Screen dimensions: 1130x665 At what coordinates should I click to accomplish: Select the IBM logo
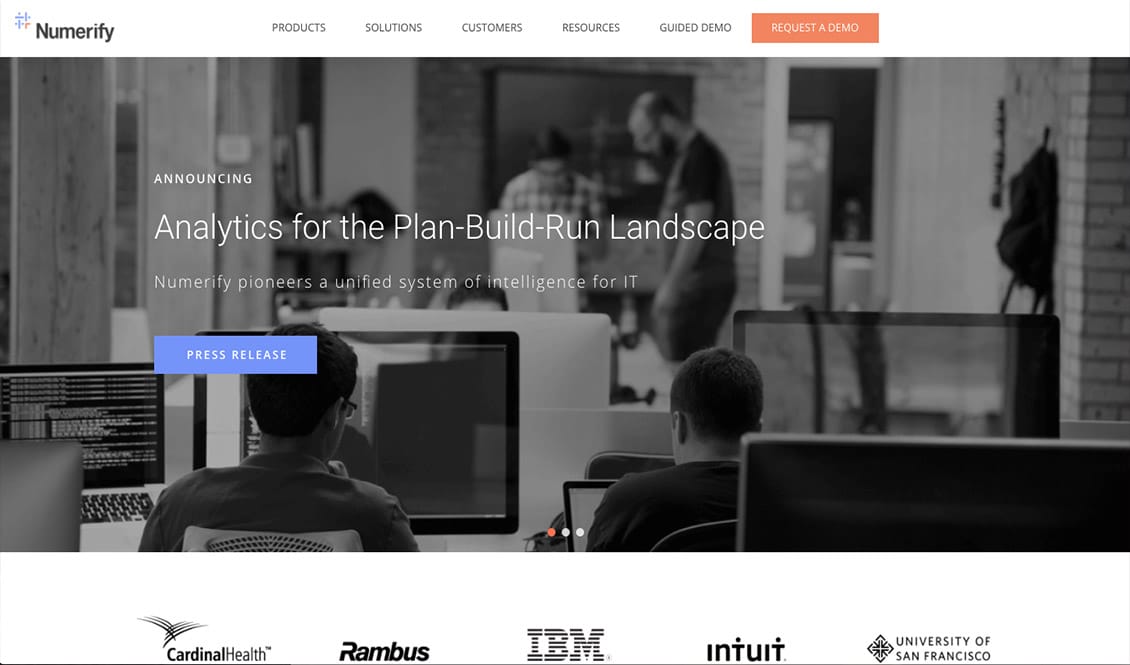coord(566,645)
